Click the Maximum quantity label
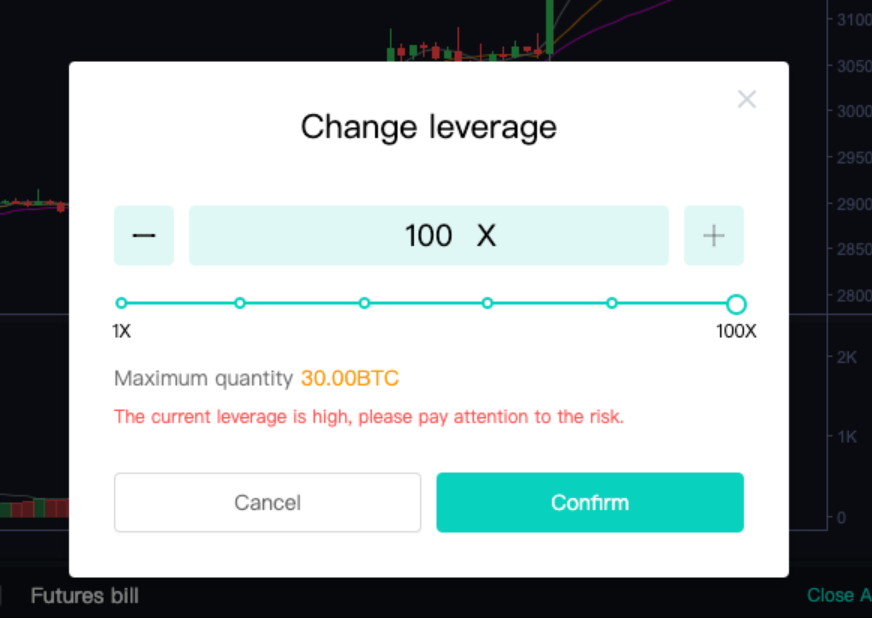 pyautogui.click(x=203, y=378)
